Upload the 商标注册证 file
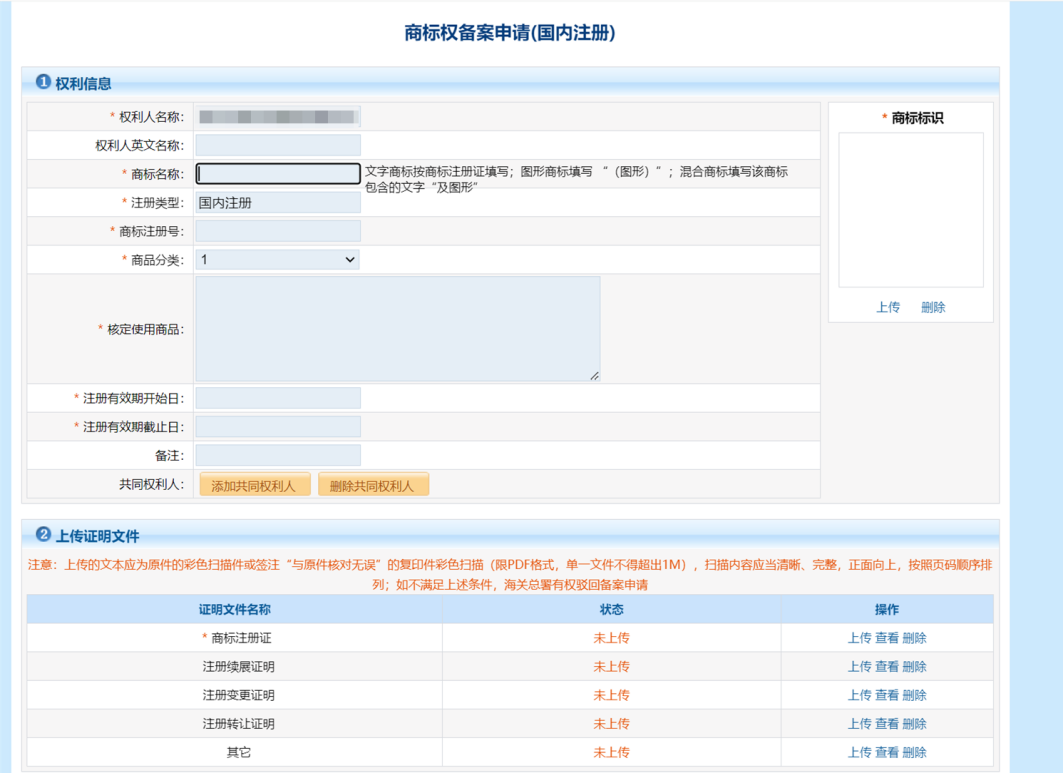1063x773 pixels. click(x=859, y=638)
